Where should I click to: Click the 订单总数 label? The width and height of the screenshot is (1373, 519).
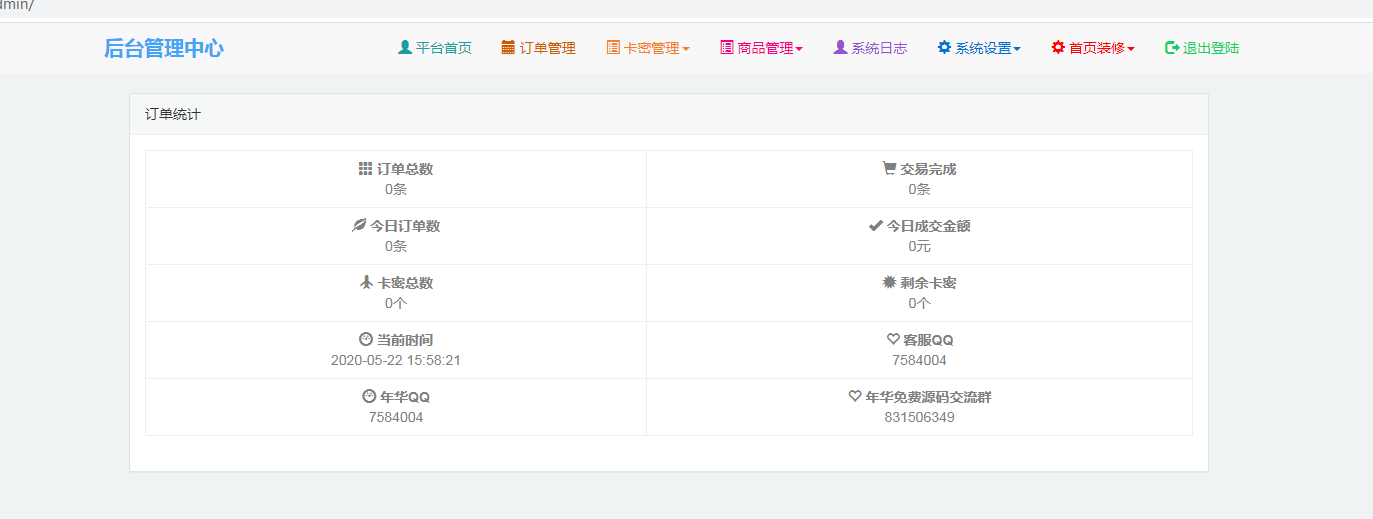pos(405,169)
